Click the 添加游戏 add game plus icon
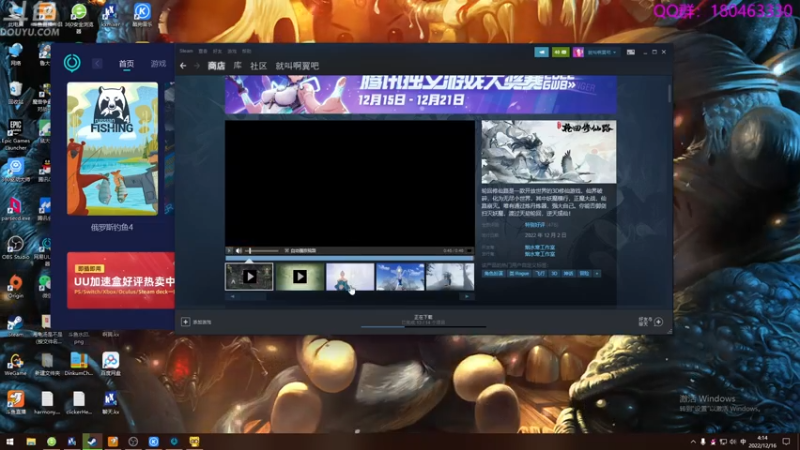This screenshot has height=450, width=800. pos(185,322)
